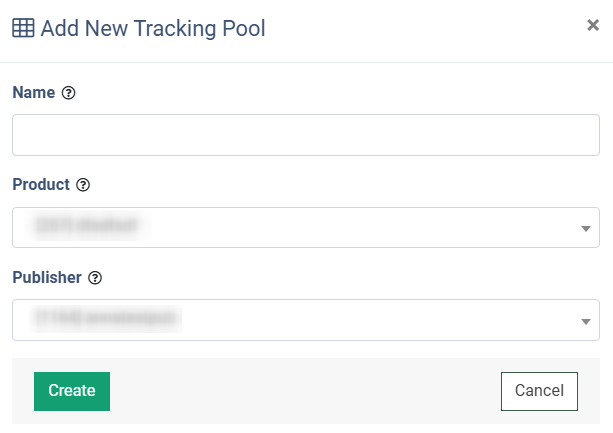This screenshot has width=613, height=433.
Task: Open the Publisher combo box
Action: click(x=306, y=320)
